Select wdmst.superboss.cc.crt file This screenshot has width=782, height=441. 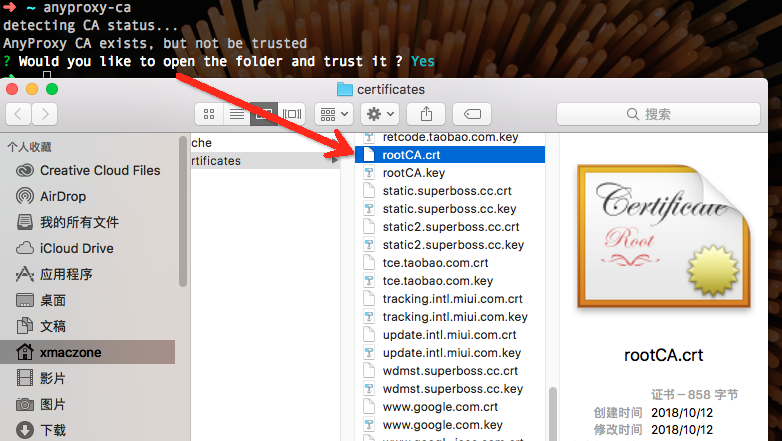coord(450,371)
